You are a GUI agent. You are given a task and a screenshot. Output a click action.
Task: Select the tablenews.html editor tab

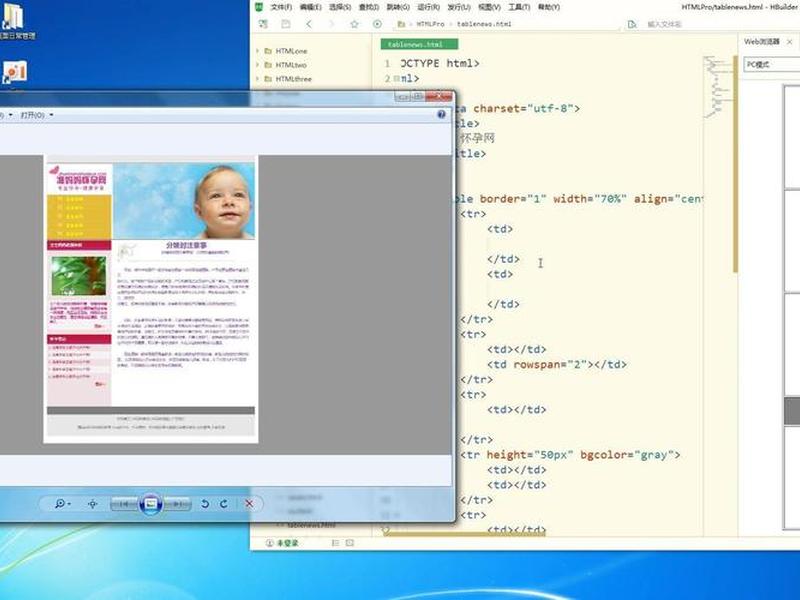pos(419,44)
